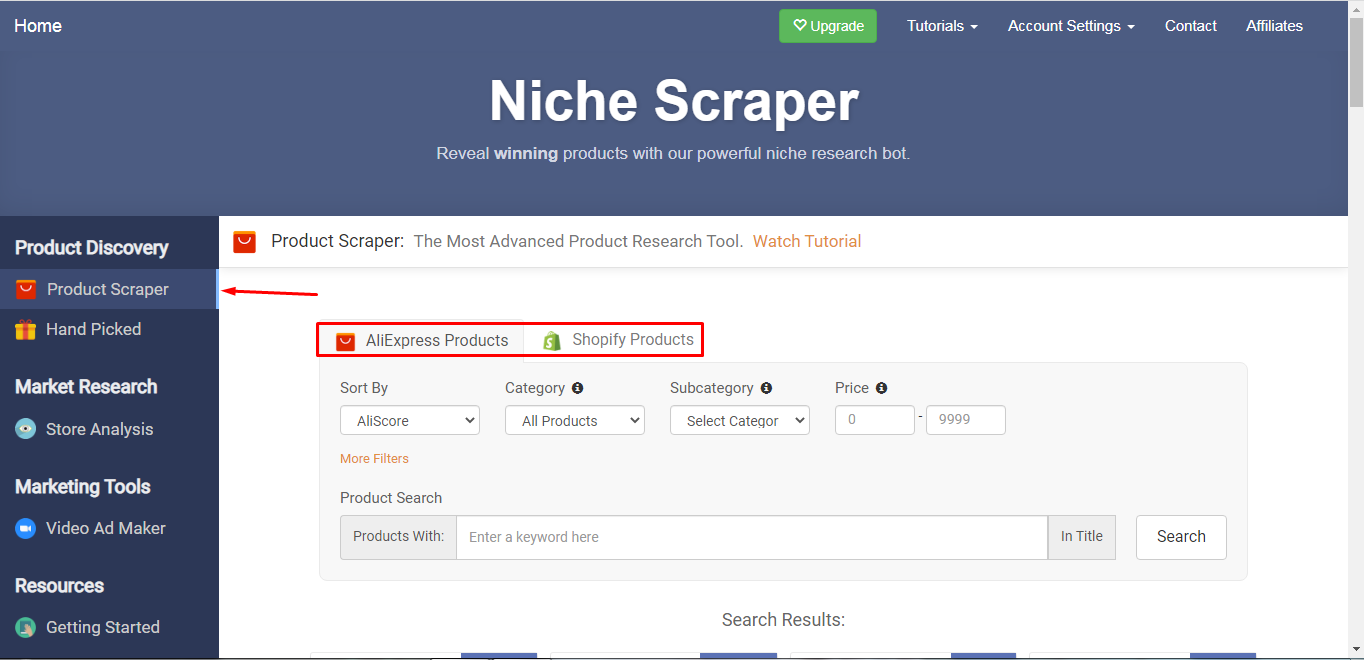Viewport: 1364px width, 660px height.
Task: Click the Products With label
Action: click(x=398, y=537)
